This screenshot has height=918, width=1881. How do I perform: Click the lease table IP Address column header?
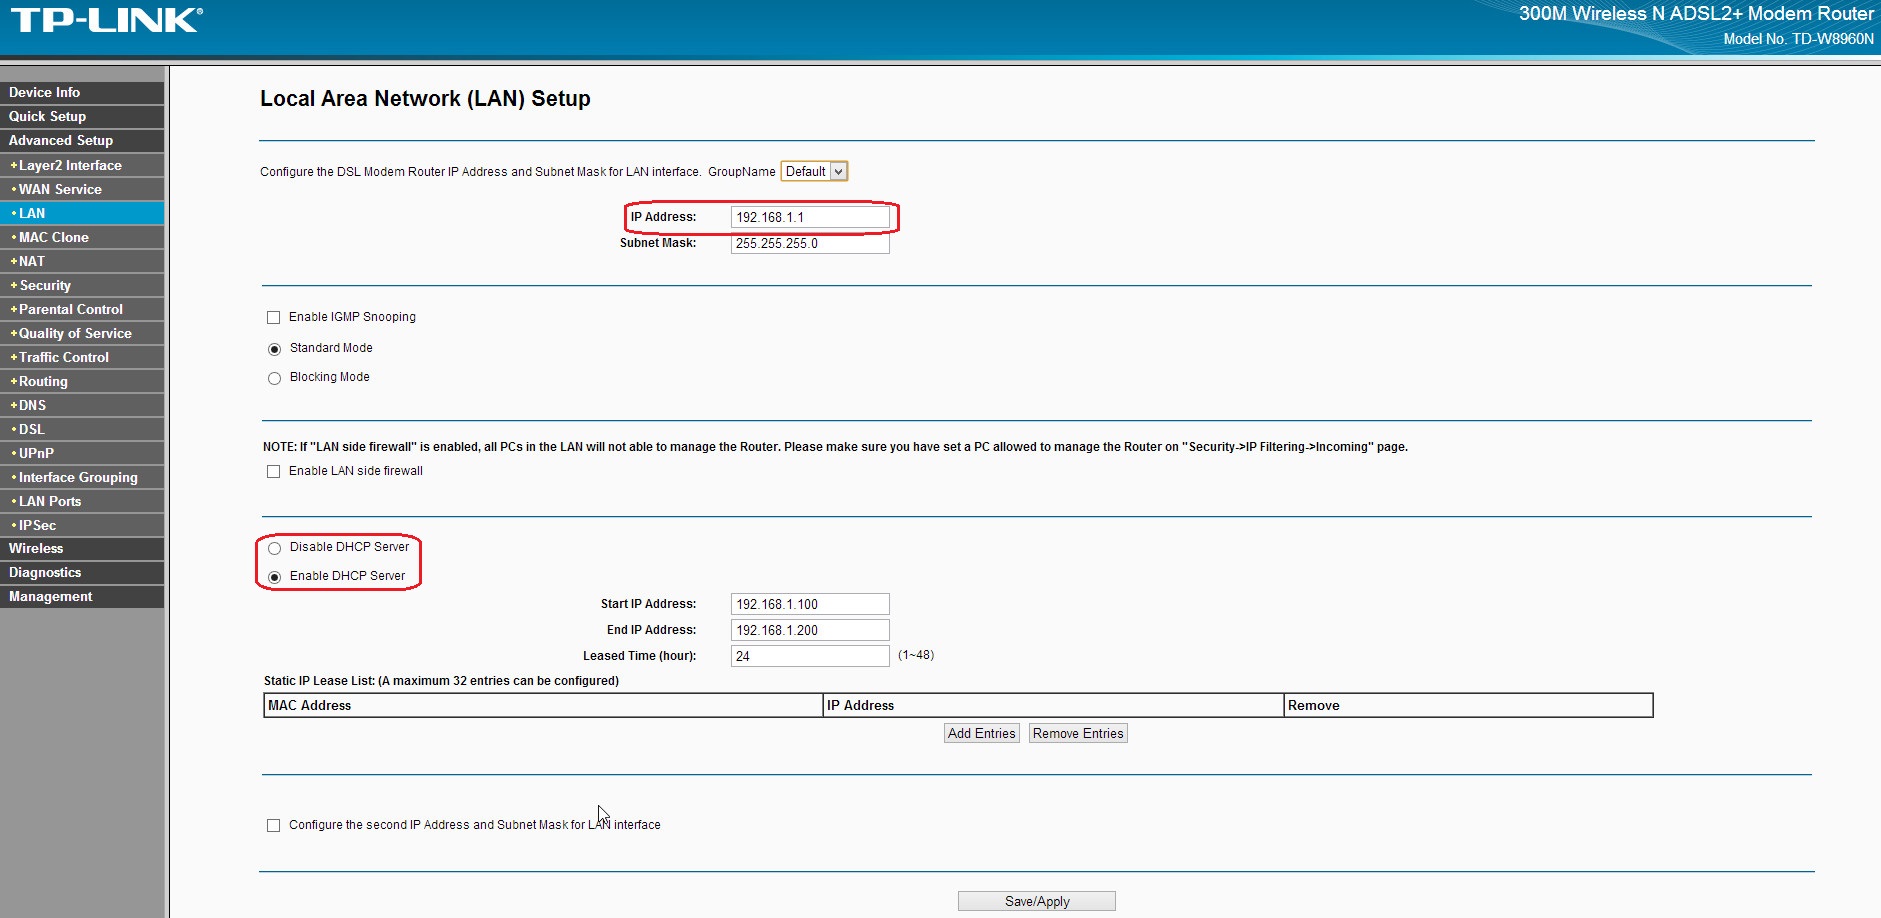click(x=1053, y=705)
